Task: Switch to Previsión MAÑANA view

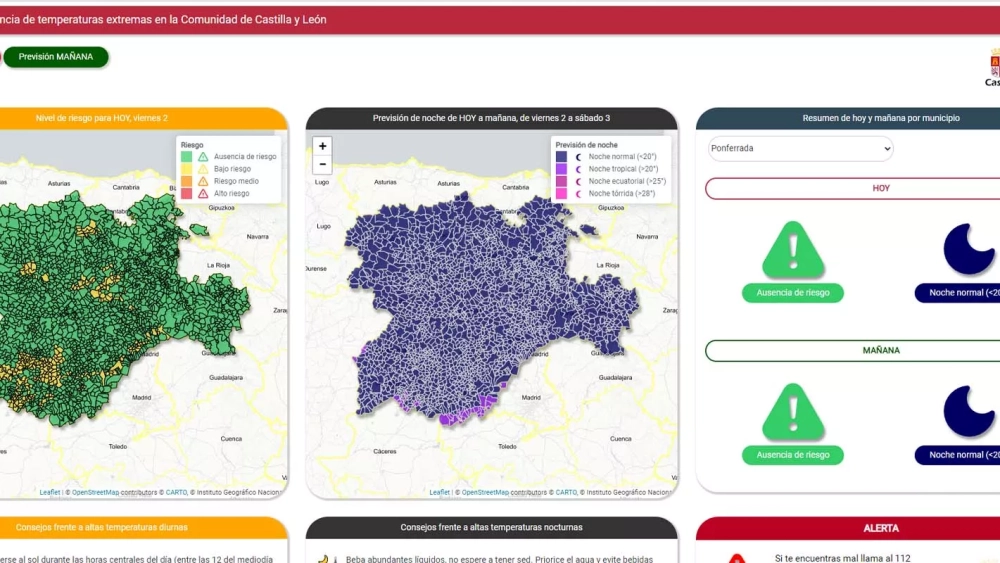Action: (56, 57)
